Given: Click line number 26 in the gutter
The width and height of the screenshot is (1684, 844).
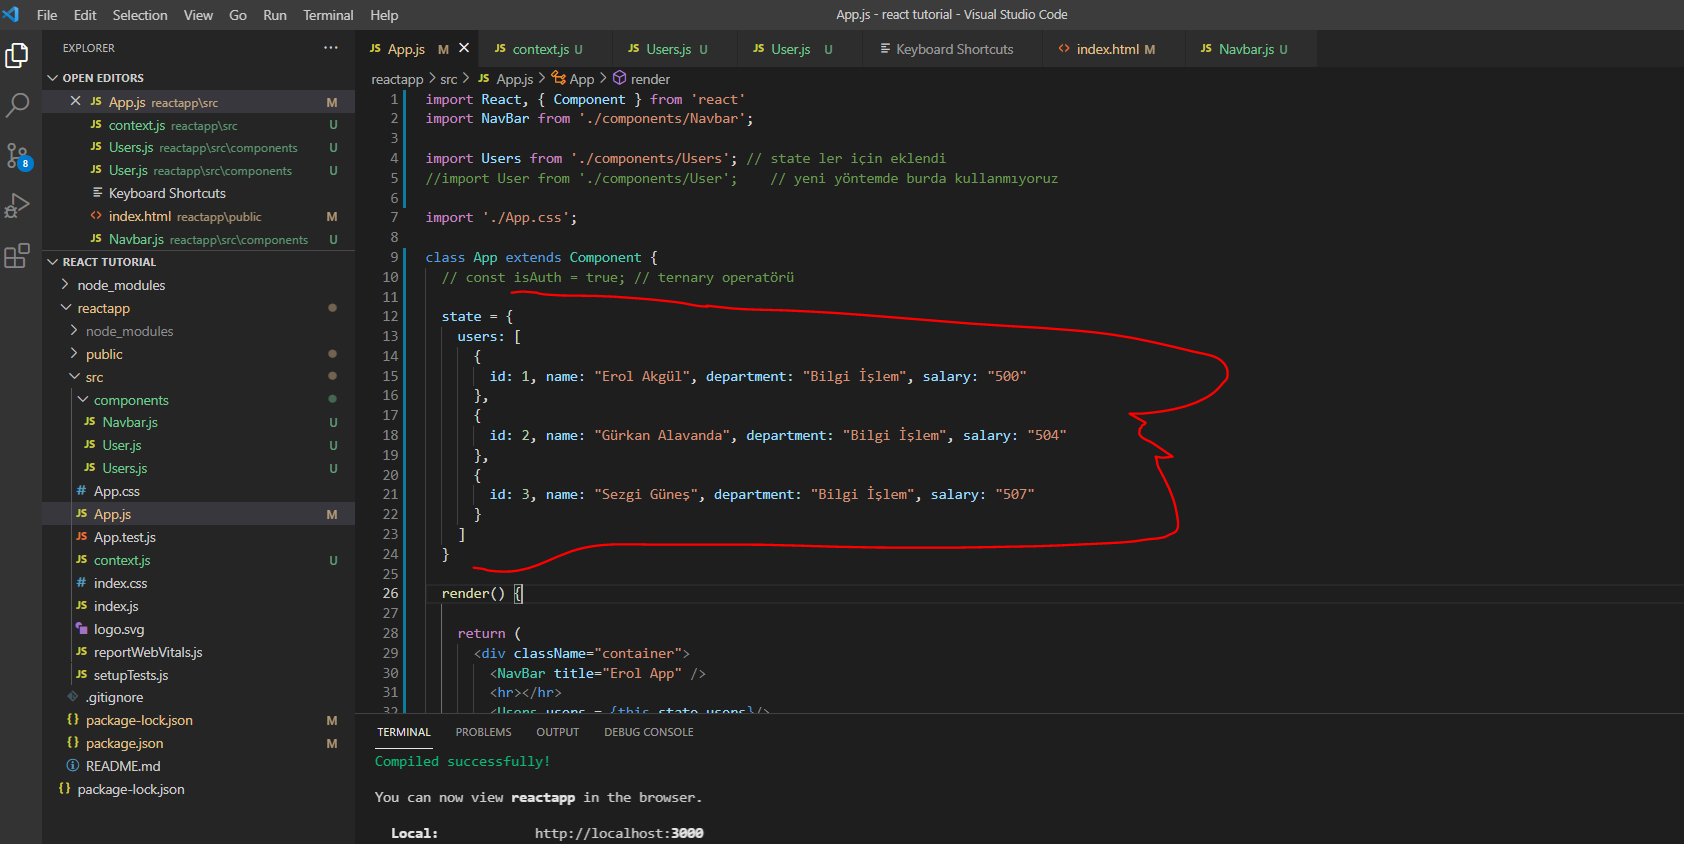Looking at the screenshot, I should (390, 593).
